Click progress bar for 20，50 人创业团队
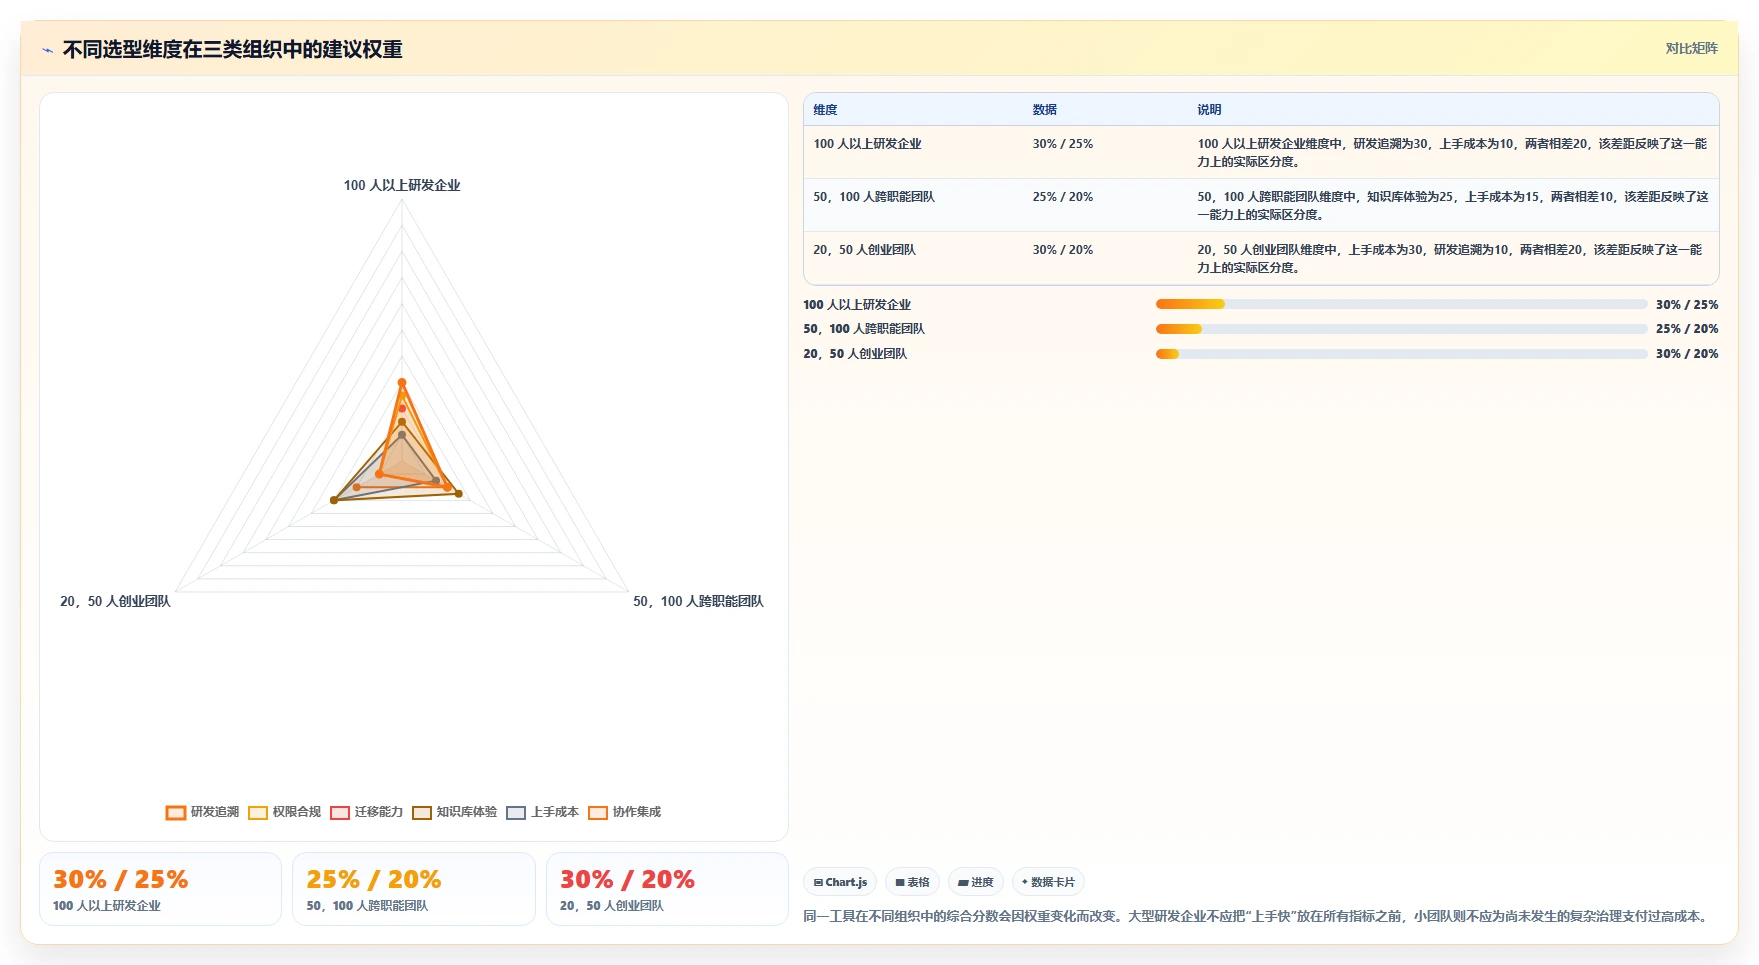This screenshot has height=965, width=1759. 1401,354
